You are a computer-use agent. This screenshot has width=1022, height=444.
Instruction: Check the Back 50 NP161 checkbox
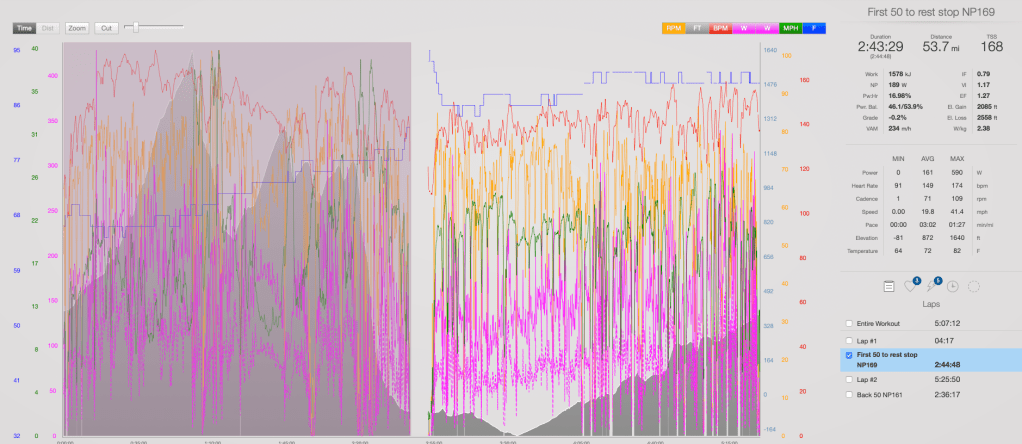coord(849,396)
